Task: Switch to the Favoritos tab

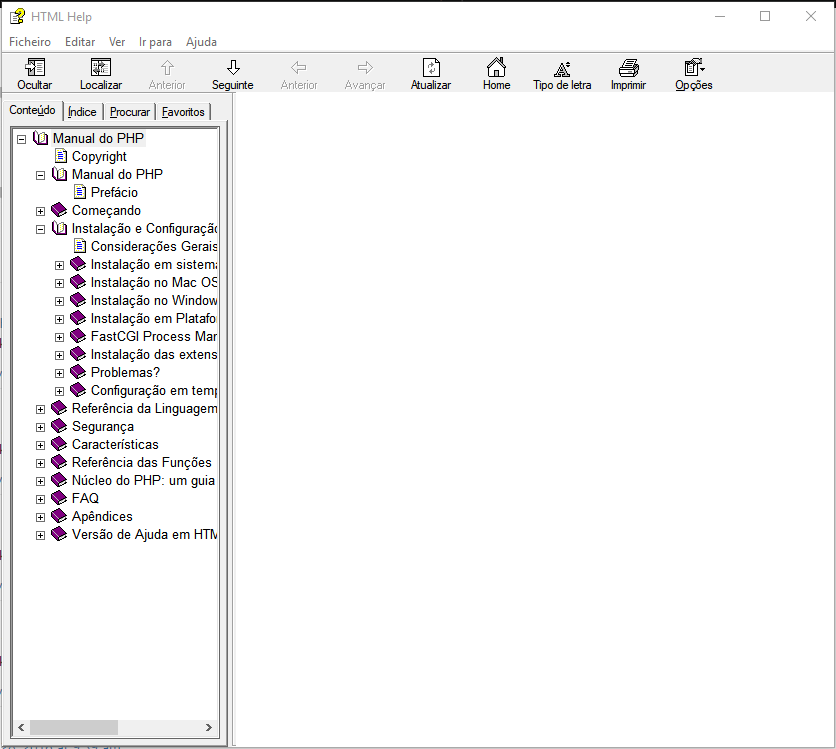Action: click(183, 112)
